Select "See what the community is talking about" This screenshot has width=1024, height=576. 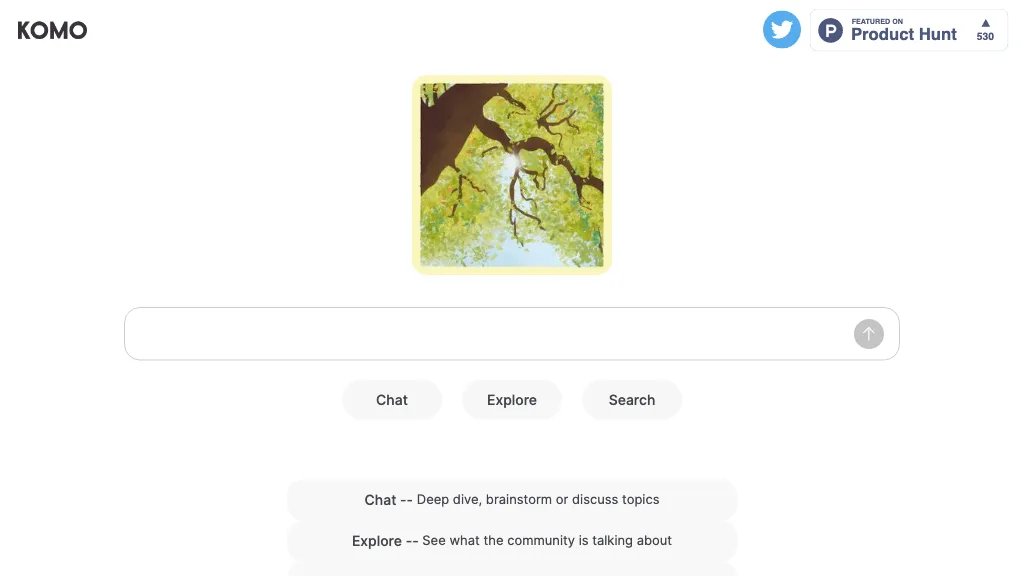tap(546, 541)
